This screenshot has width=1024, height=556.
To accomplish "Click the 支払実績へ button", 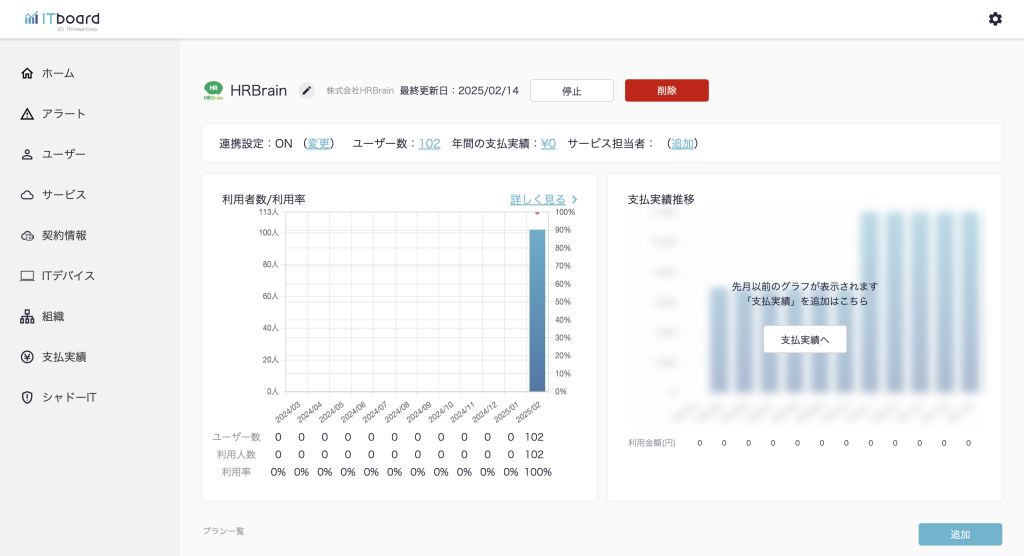I will [804, 339].
